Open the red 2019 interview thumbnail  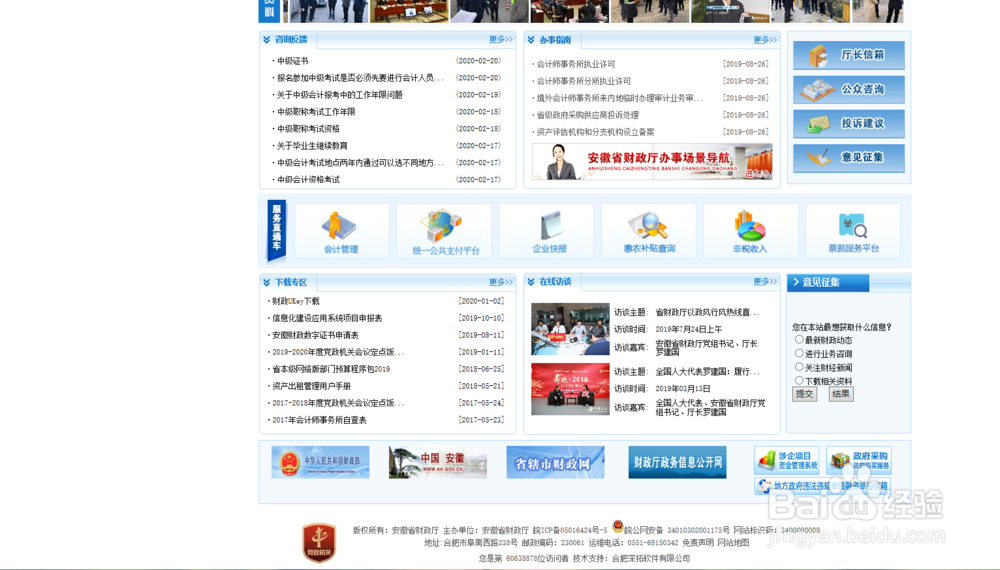pyautogui.click(x=570, y=389)
